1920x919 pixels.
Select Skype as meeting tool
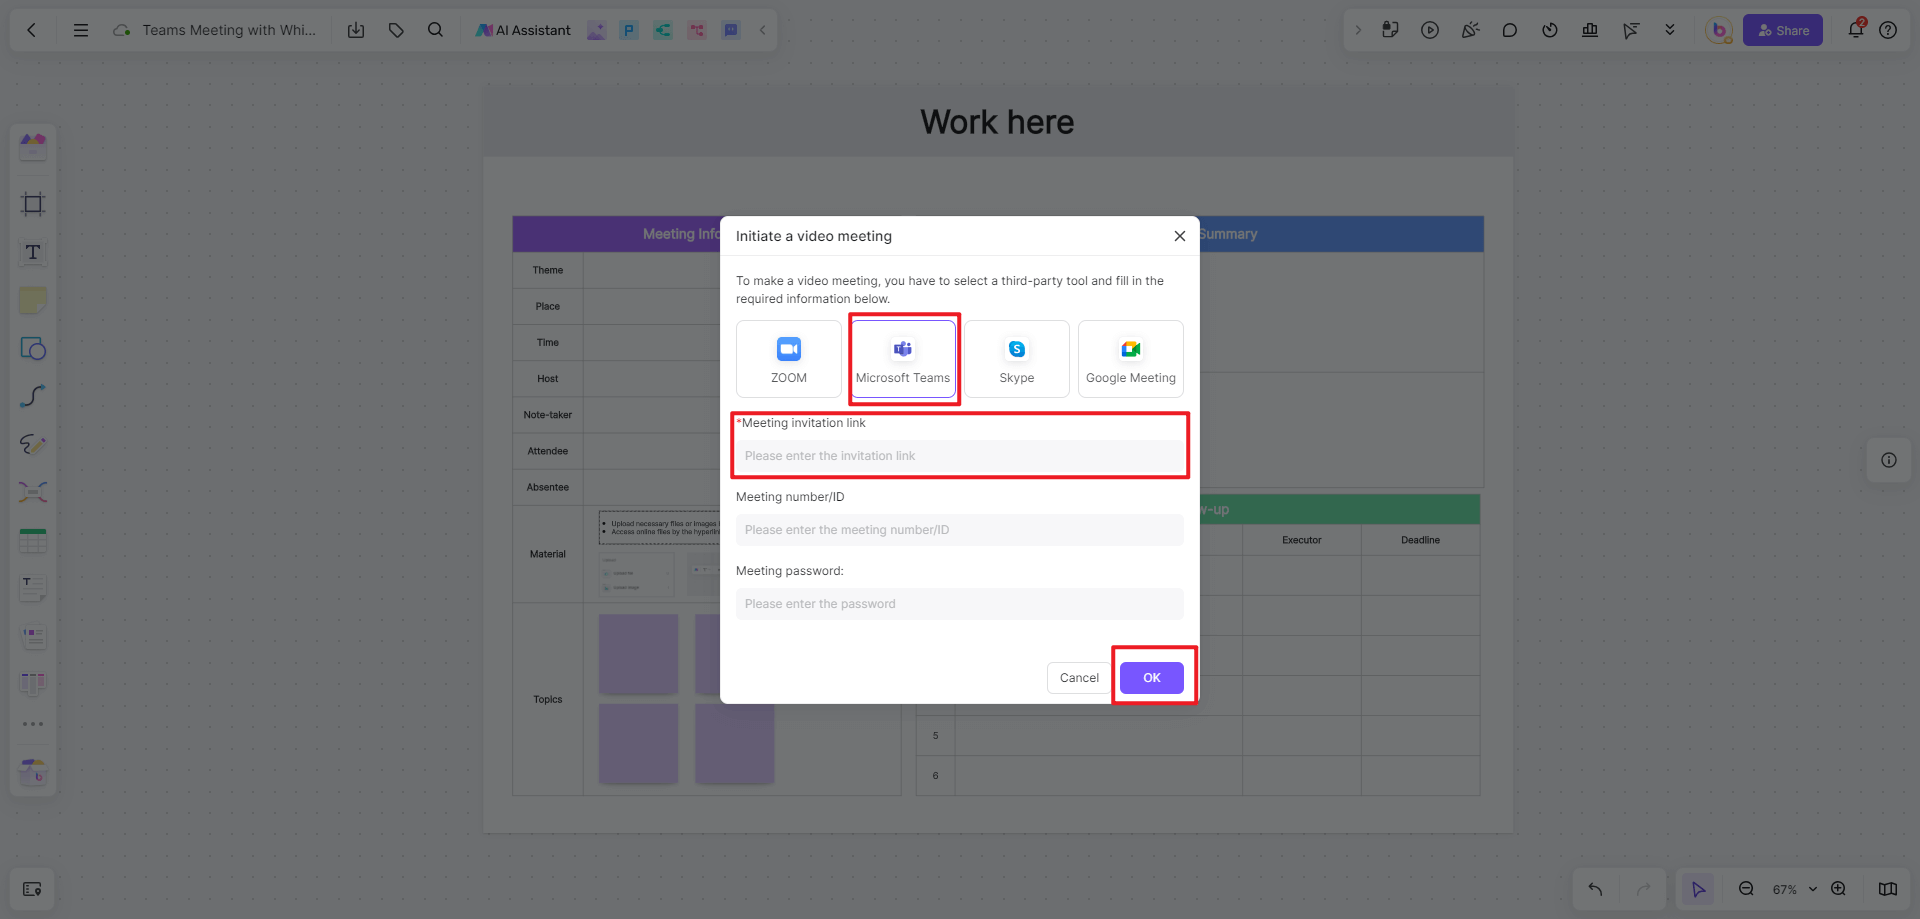[1017, 359]
